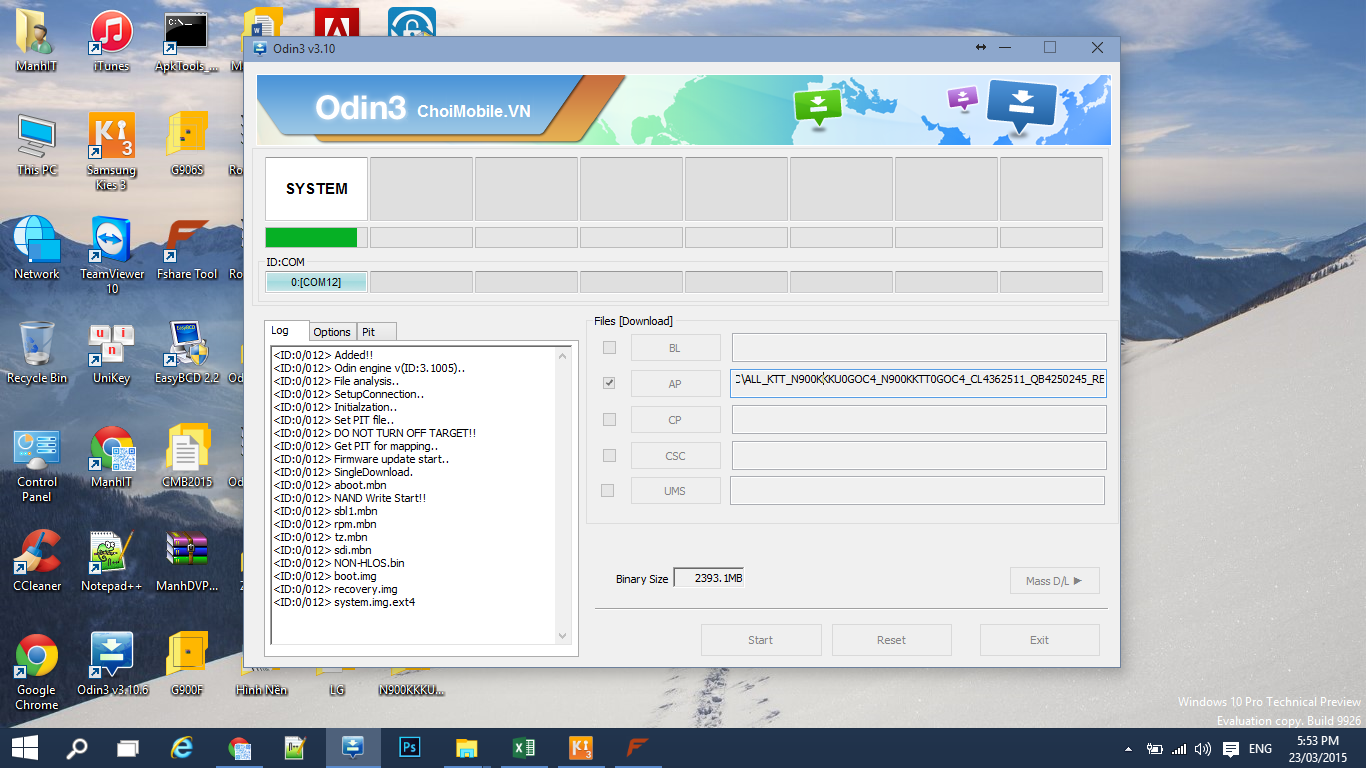
Task: Open taskbar search magnifier
Action: pyautogui.click(x=76, y=747)
